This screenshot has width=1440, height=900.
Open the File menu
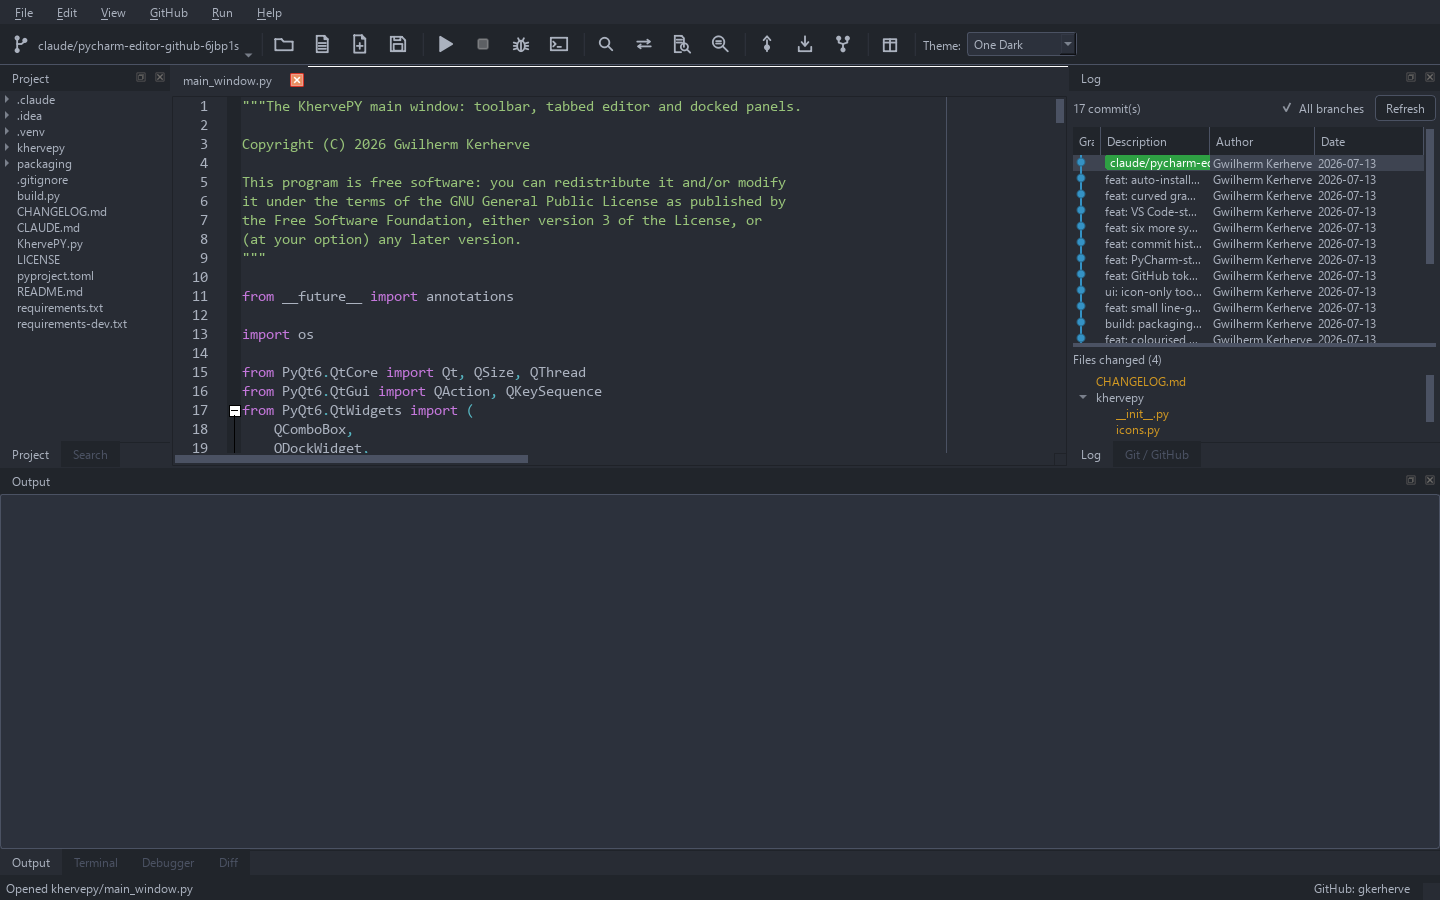tap(24, 12)
